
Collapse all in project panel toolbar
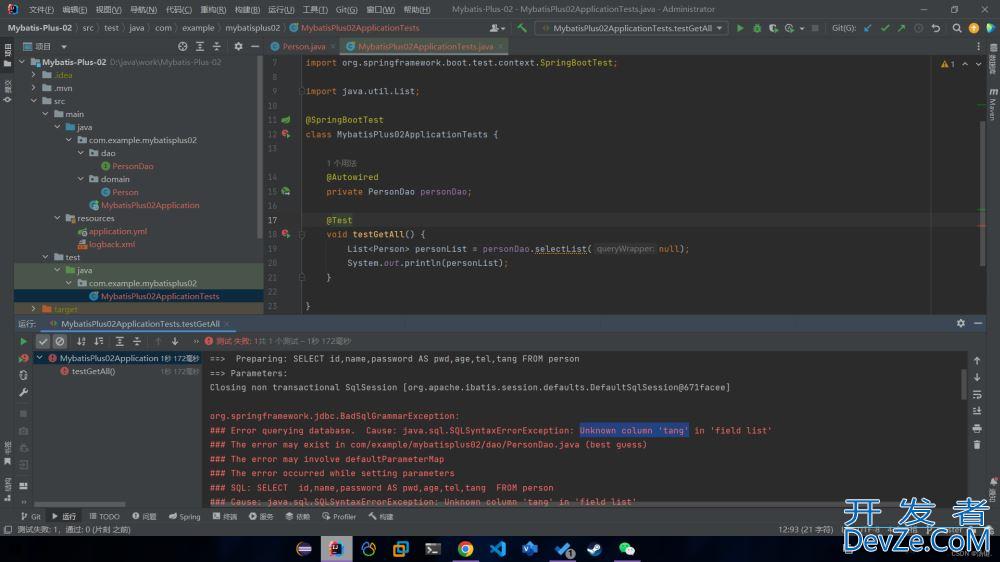pyautogui.click(x=217, y=47)
